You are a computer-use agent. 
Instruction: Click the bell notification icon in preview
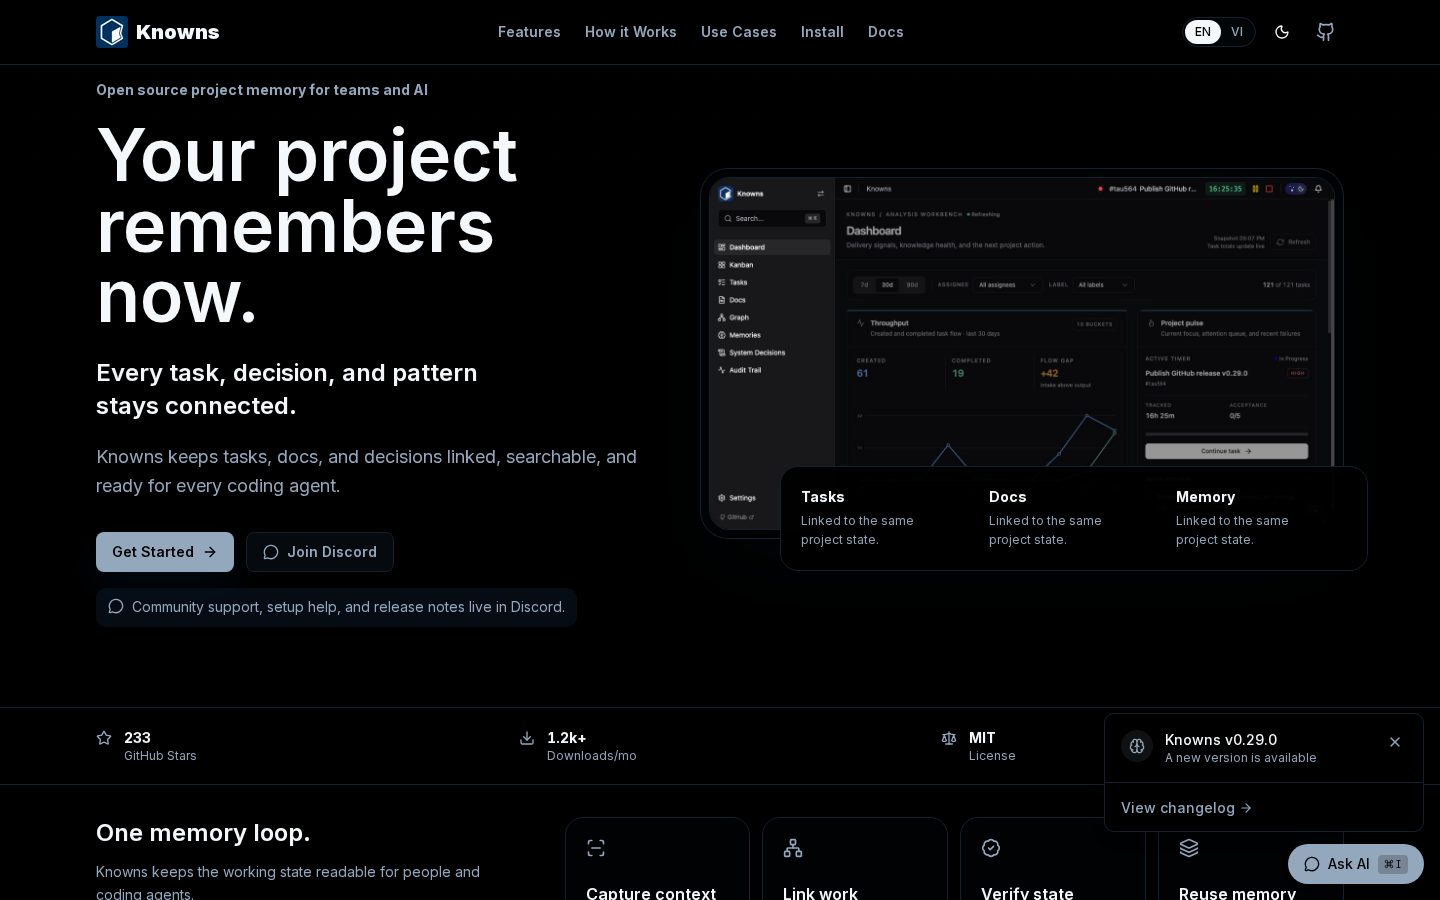(1318, 188)
